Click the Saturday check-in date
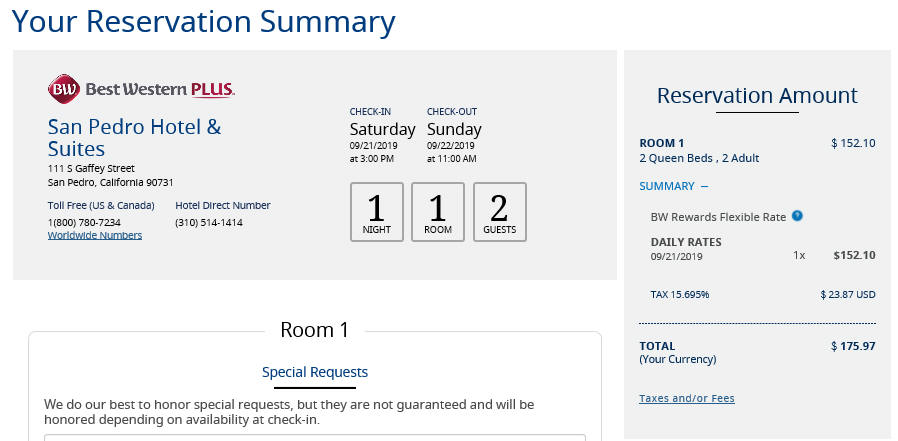Viewport: 898px width, 441px height. coord(383,129)
